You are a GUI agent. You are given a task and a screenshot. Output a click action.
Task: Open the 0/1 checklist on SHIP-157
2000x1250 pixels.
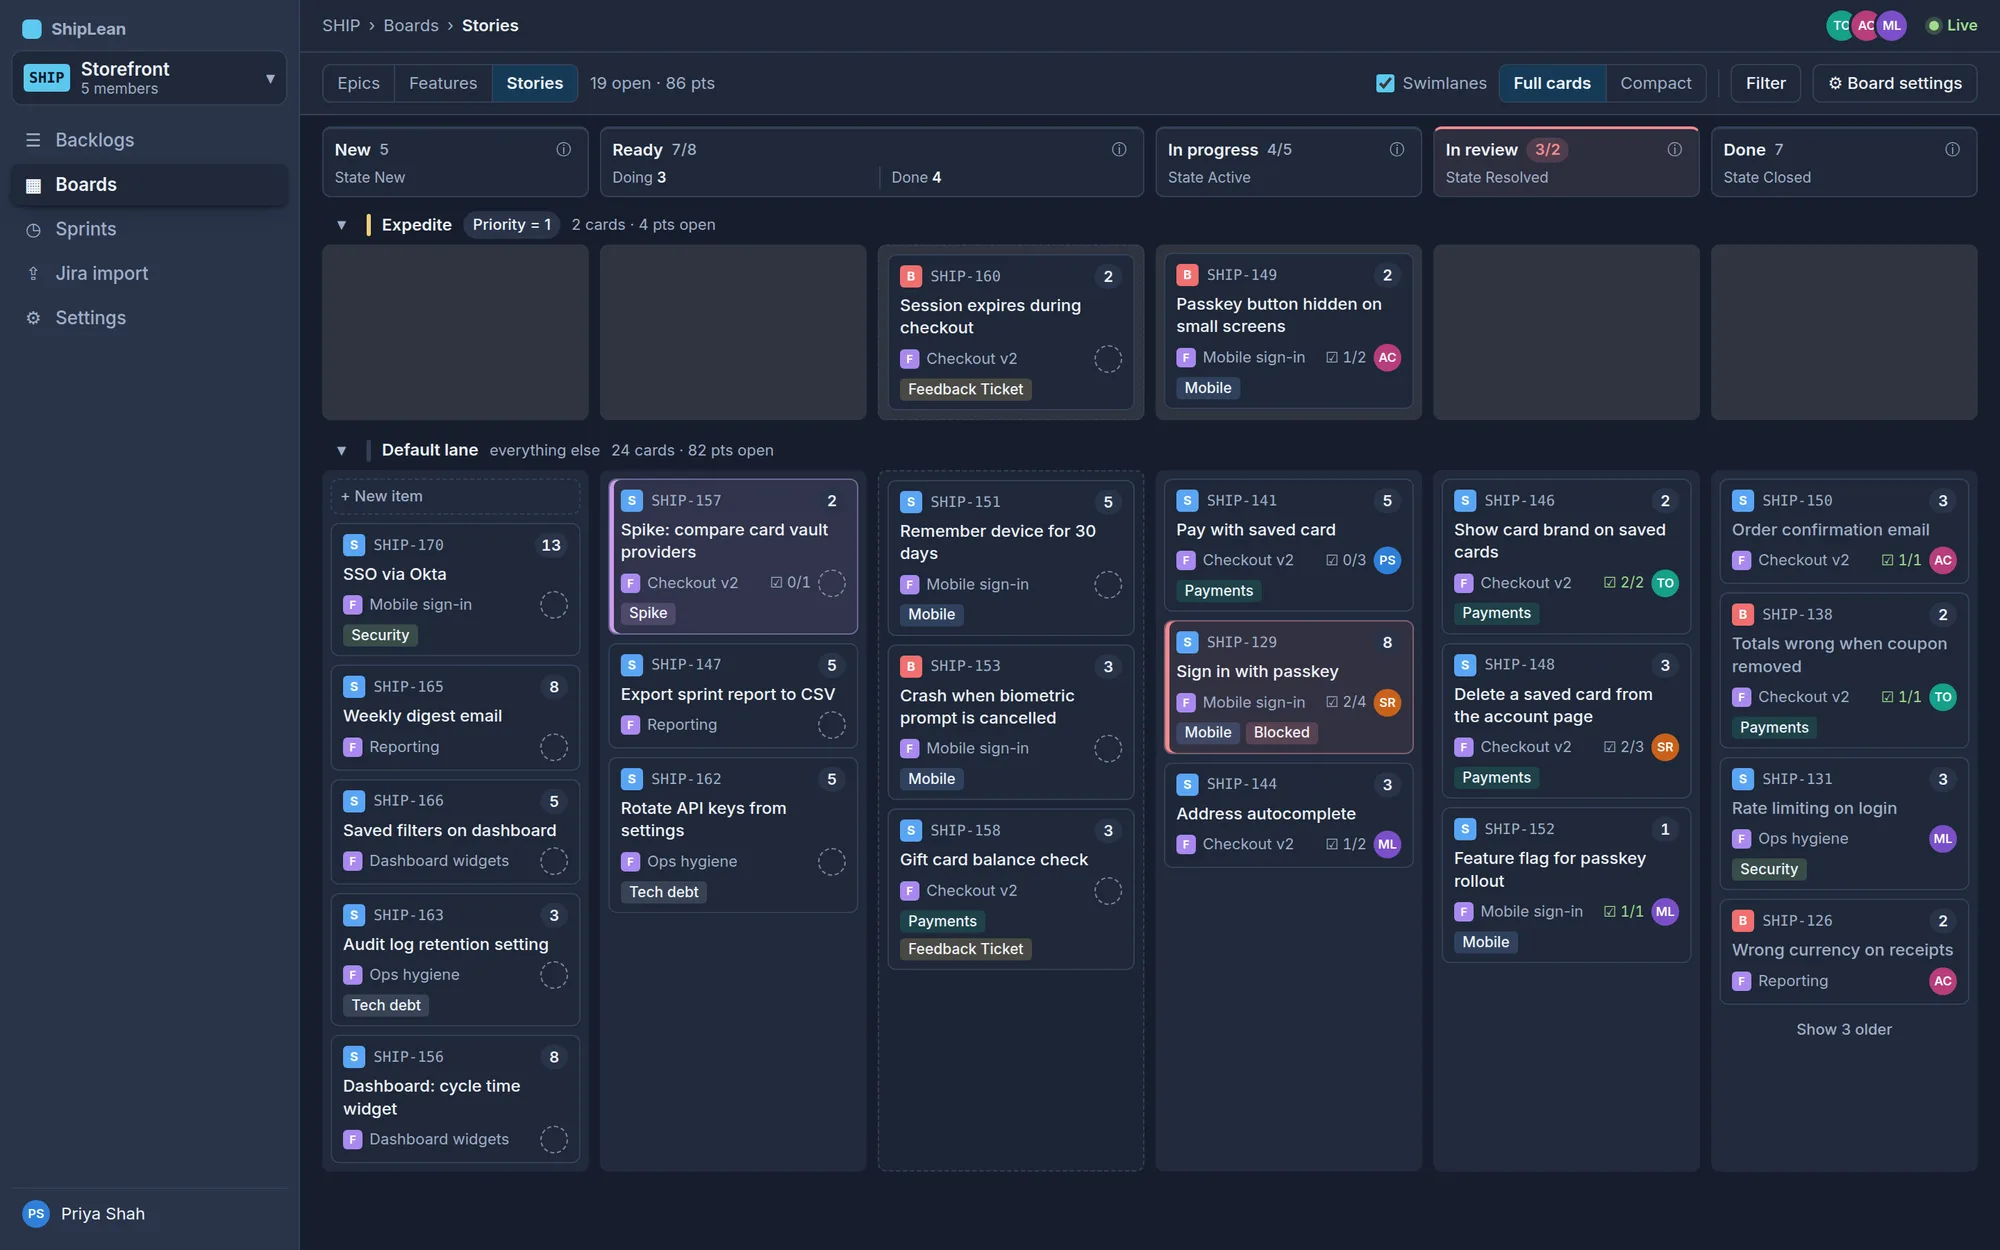(790, 583)
